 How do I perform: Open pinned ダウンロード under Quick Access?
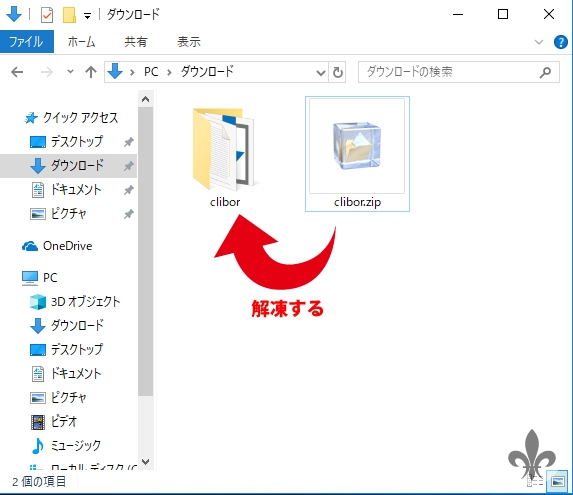(67, 165)
